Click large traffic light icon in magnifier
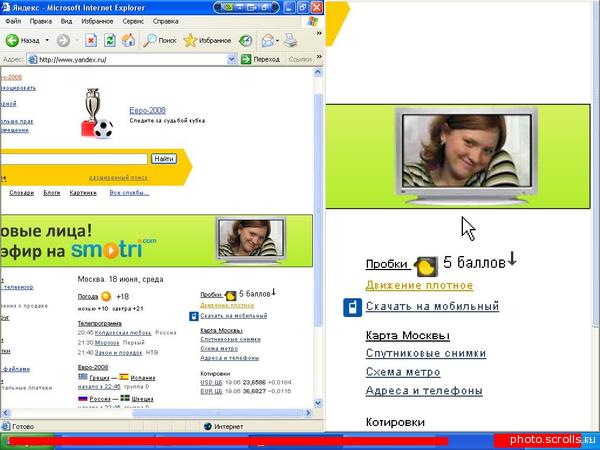 point(426,266)
